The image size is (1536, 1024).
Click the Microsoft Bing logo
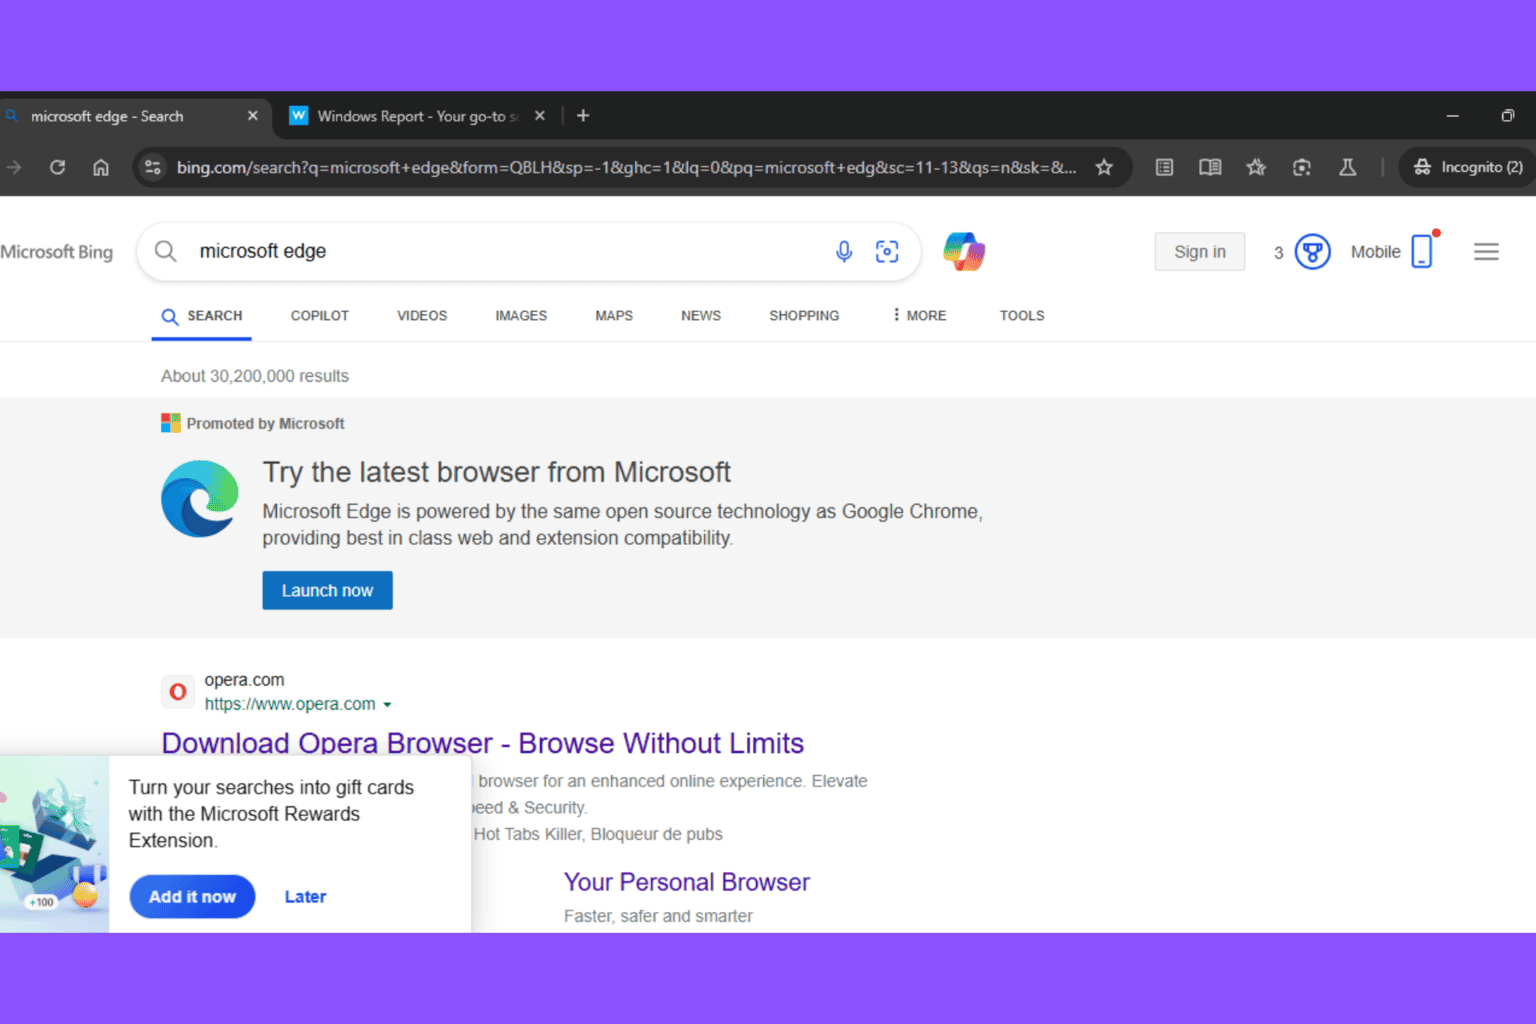pos(56,252)
